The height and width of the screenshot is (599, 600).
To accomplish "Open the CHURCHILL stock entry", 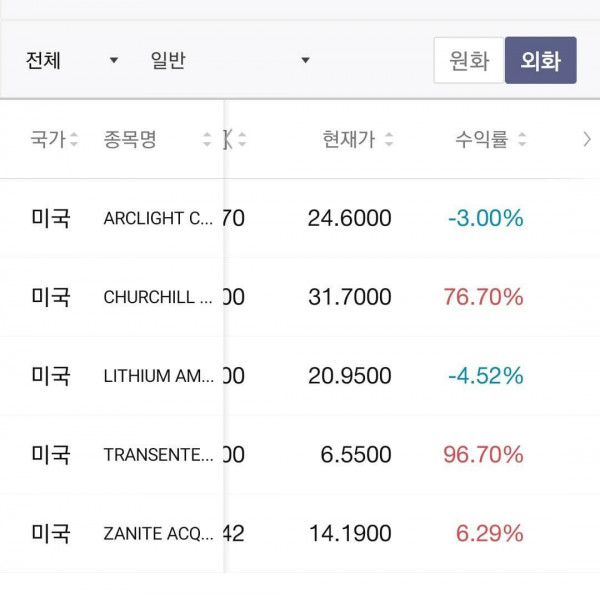I will (300, 297).
